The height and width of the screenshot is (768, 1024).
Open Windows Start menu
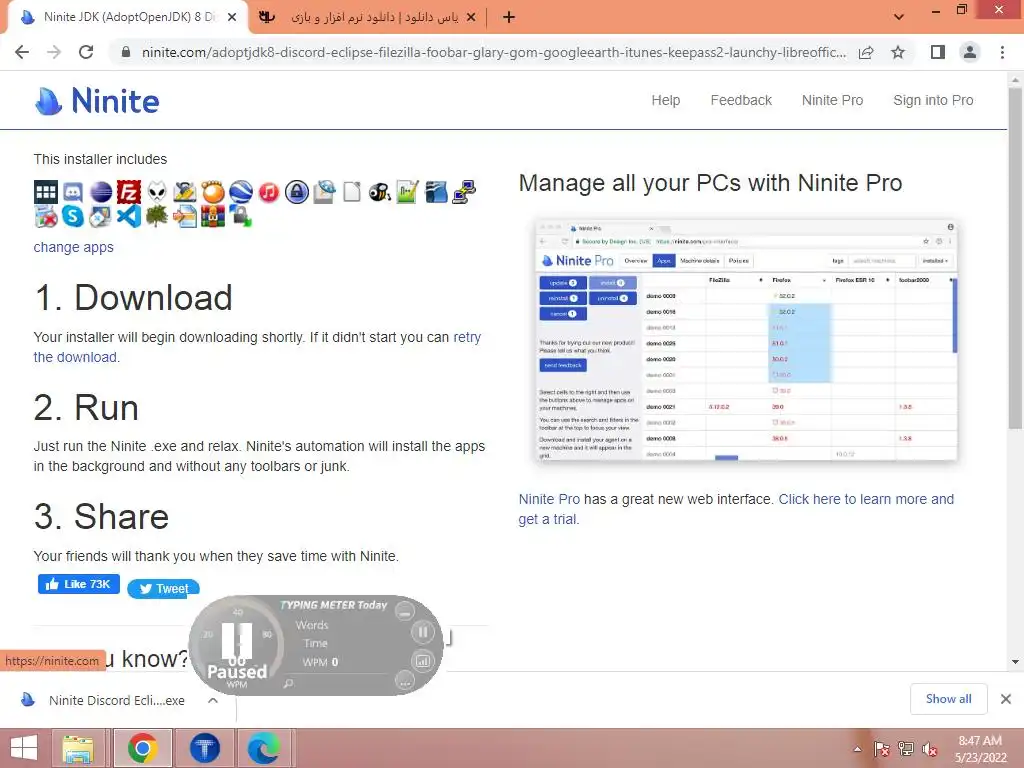click(x=24, y=748)
